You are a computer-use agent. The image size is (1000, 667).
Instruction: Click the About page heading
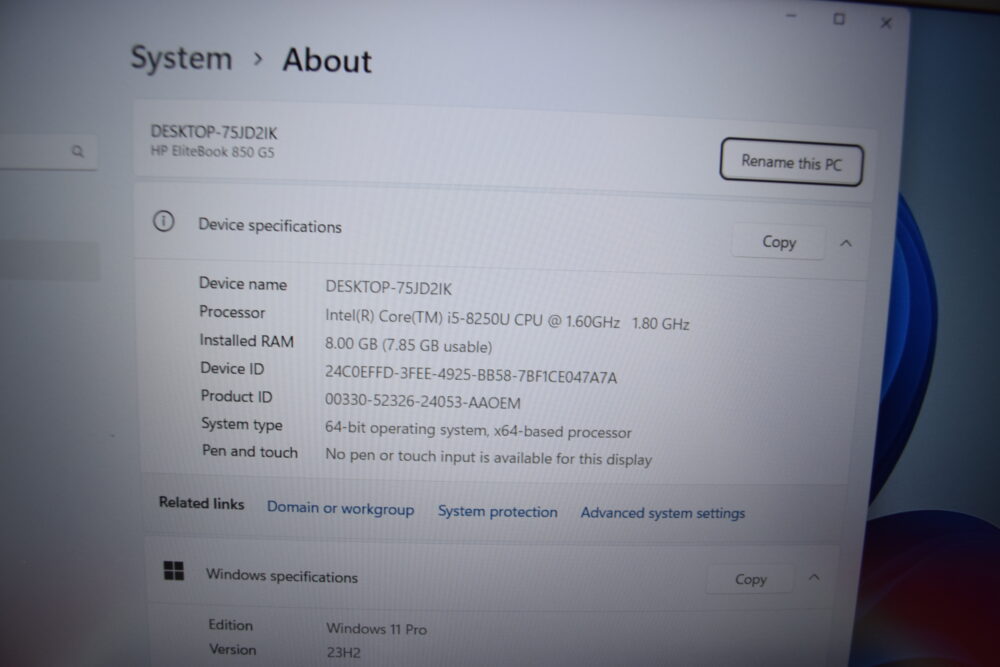coord(327,61)
